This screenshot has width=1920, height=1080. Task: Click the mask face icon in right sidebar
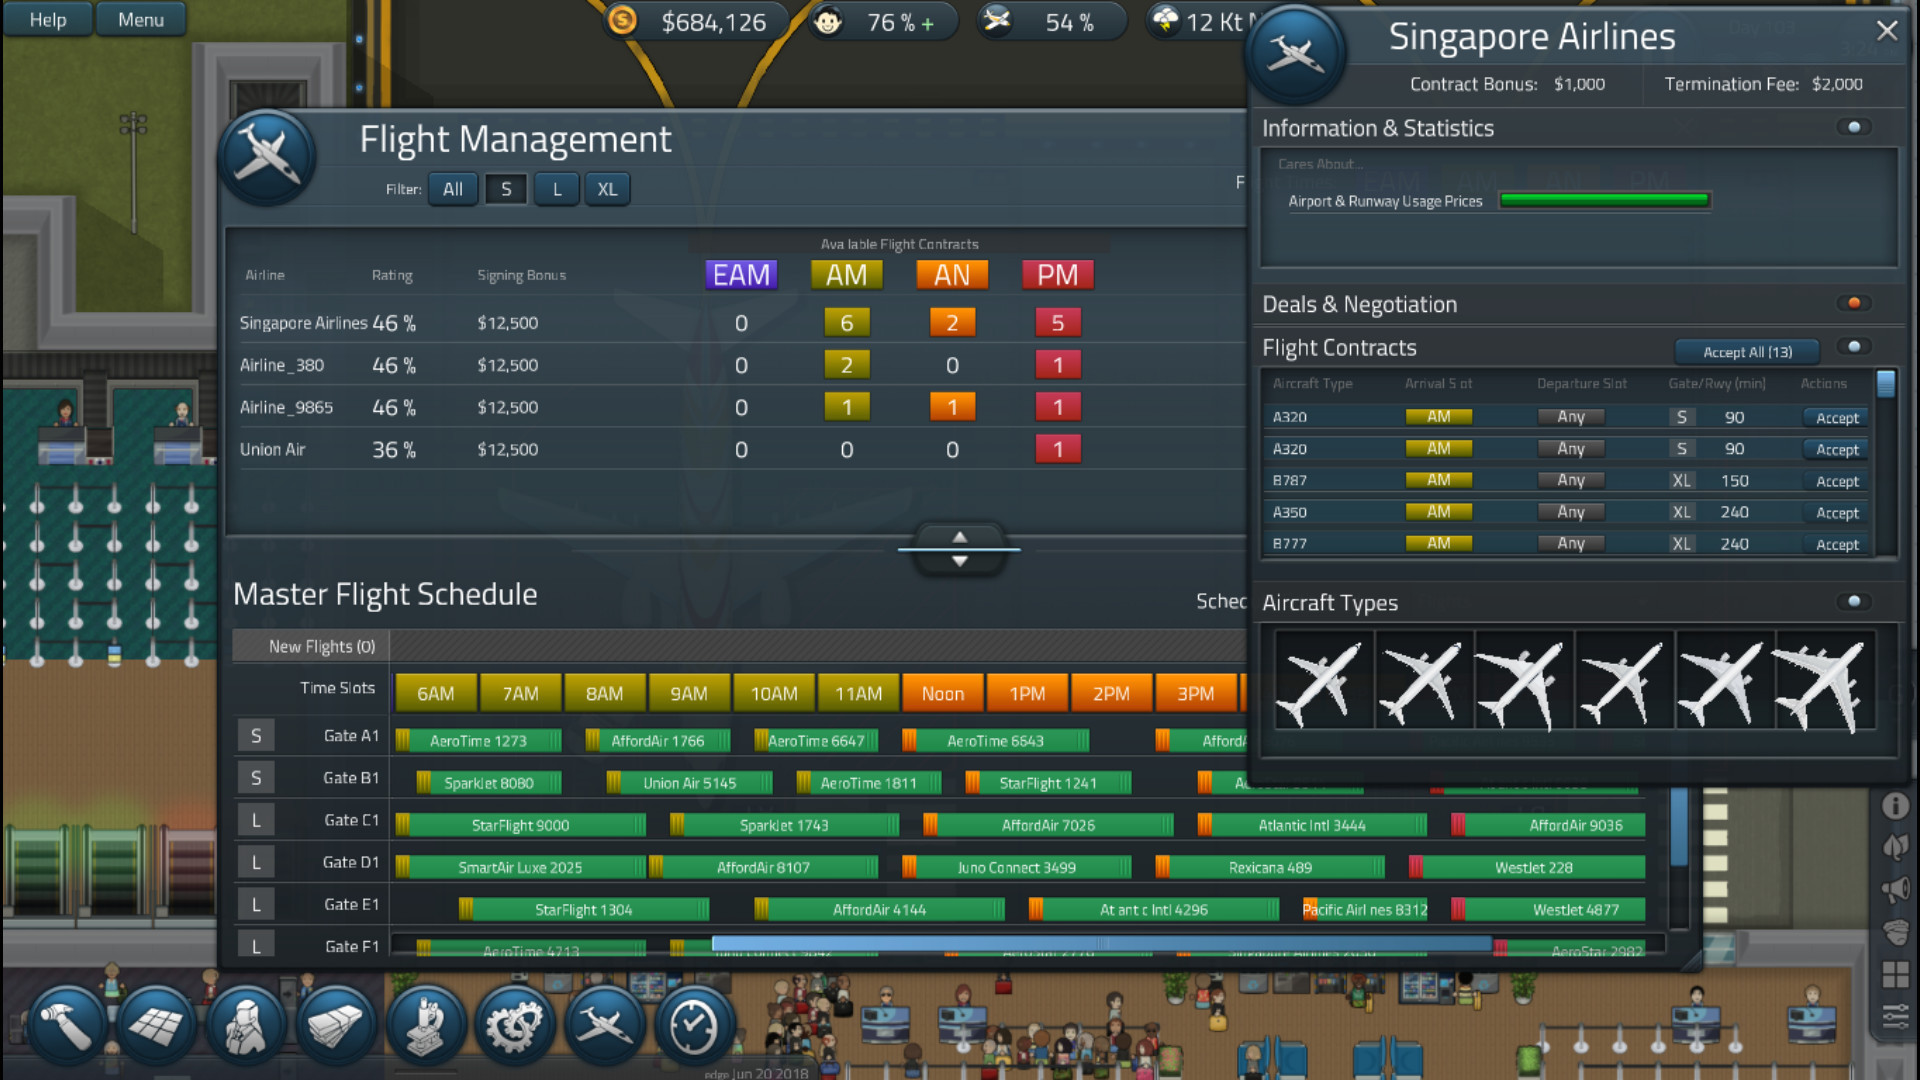point(1895,932)
